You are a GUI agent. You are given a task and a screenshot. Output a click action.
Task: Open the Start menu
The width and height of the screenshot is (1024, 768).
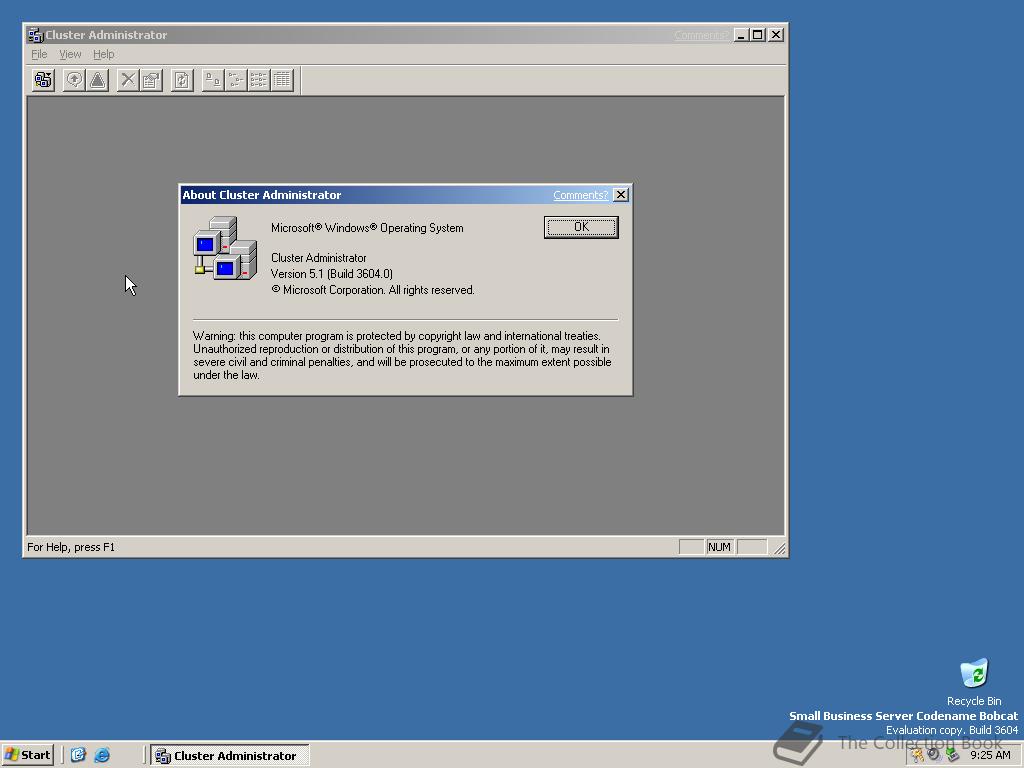pos(27,755)
